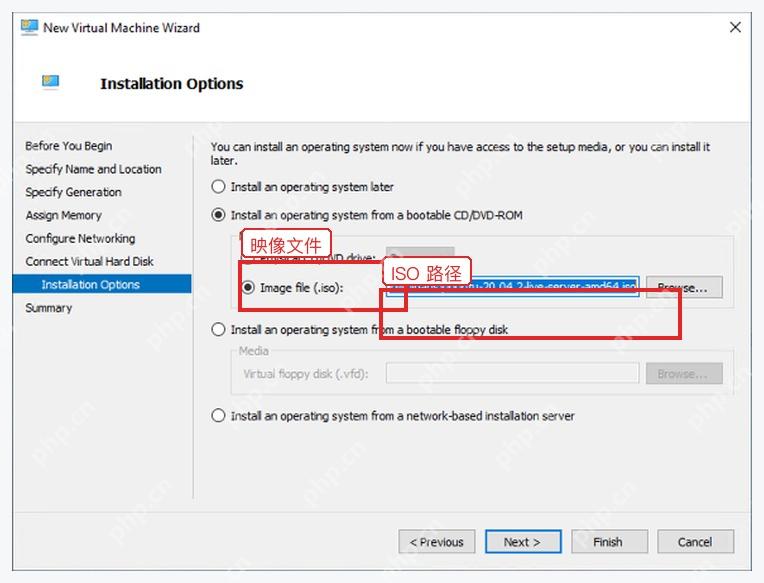Open the Summary step
Image resolution: width=764 pixels, height=583 pixels.
pos(49,308)
